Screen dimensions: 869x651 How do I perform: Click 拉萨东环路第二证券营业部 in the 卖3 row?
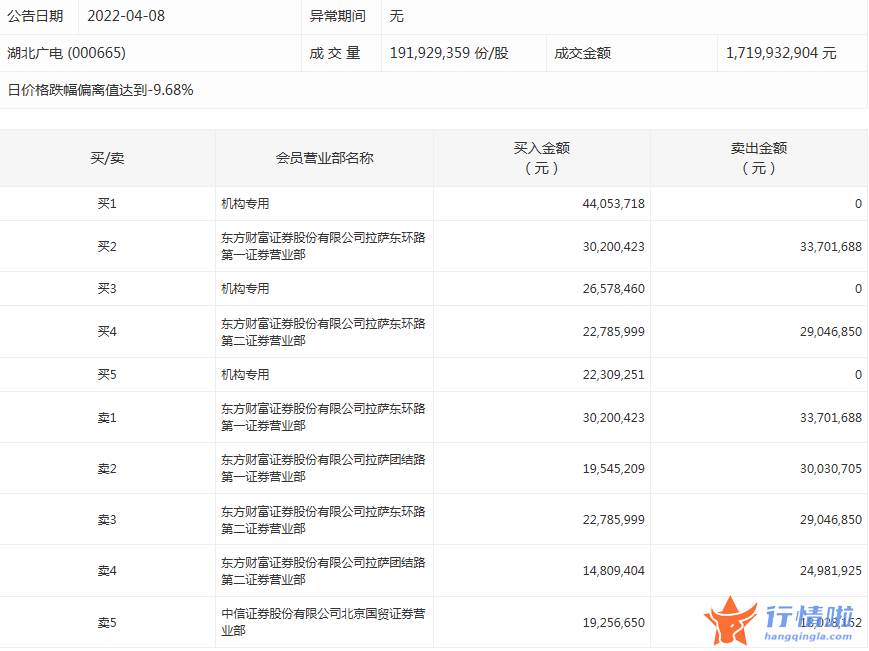click(323, 520)
